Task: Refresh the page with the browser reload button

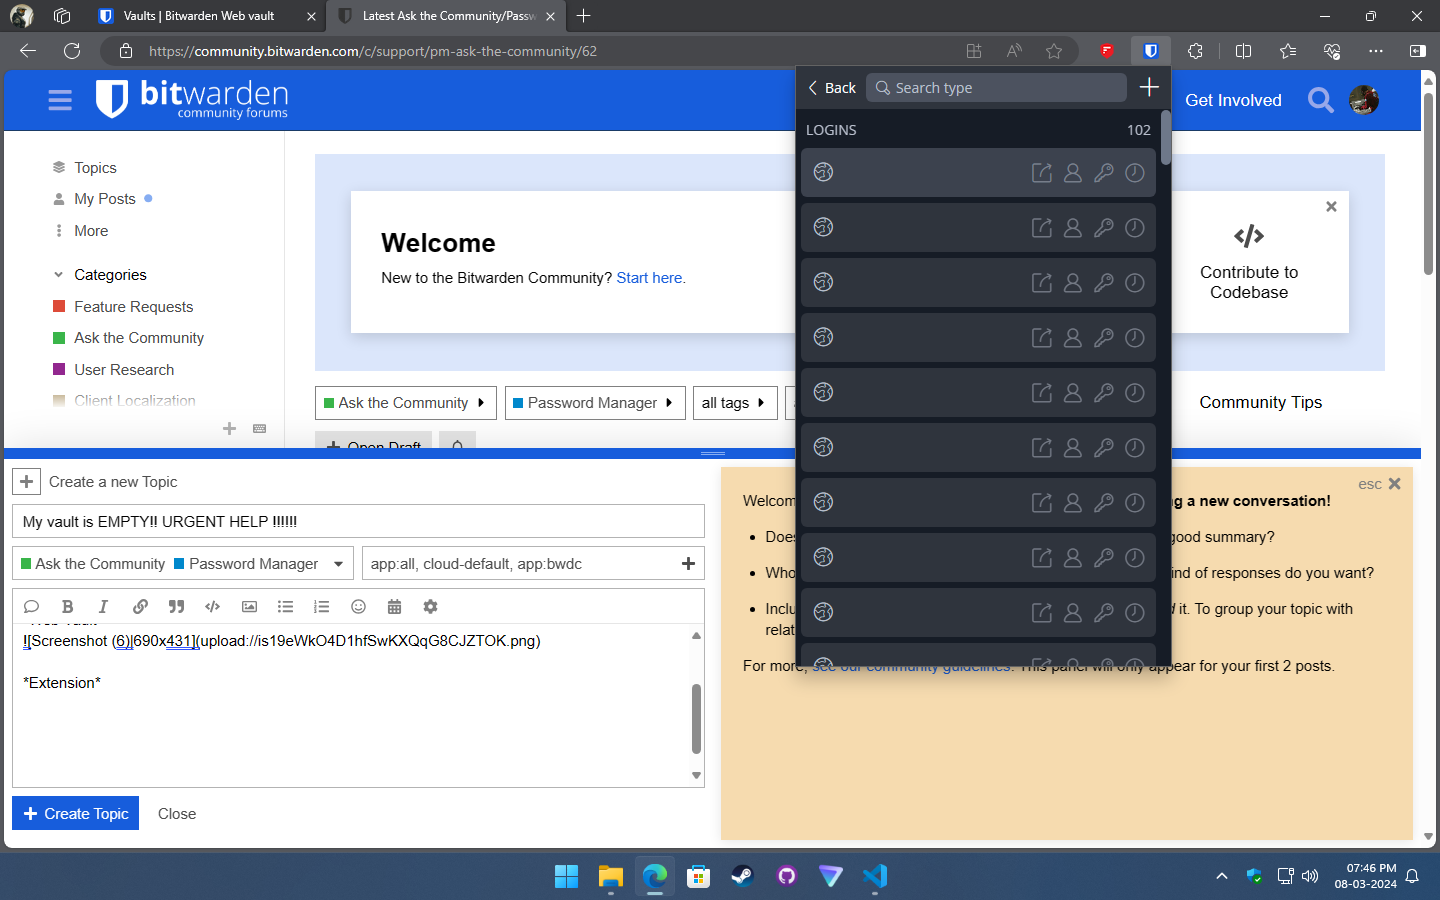Action: point(72,51)
